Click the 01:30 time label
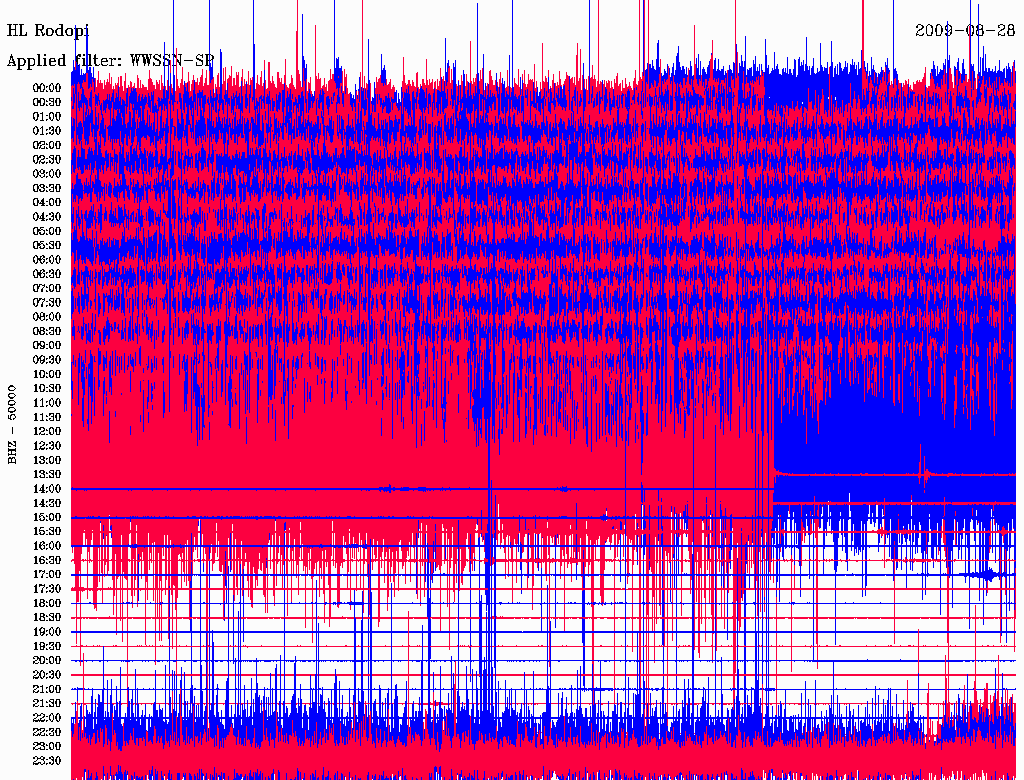The height and width of the screenshot is (780, 1024). [x=47, y=131]
